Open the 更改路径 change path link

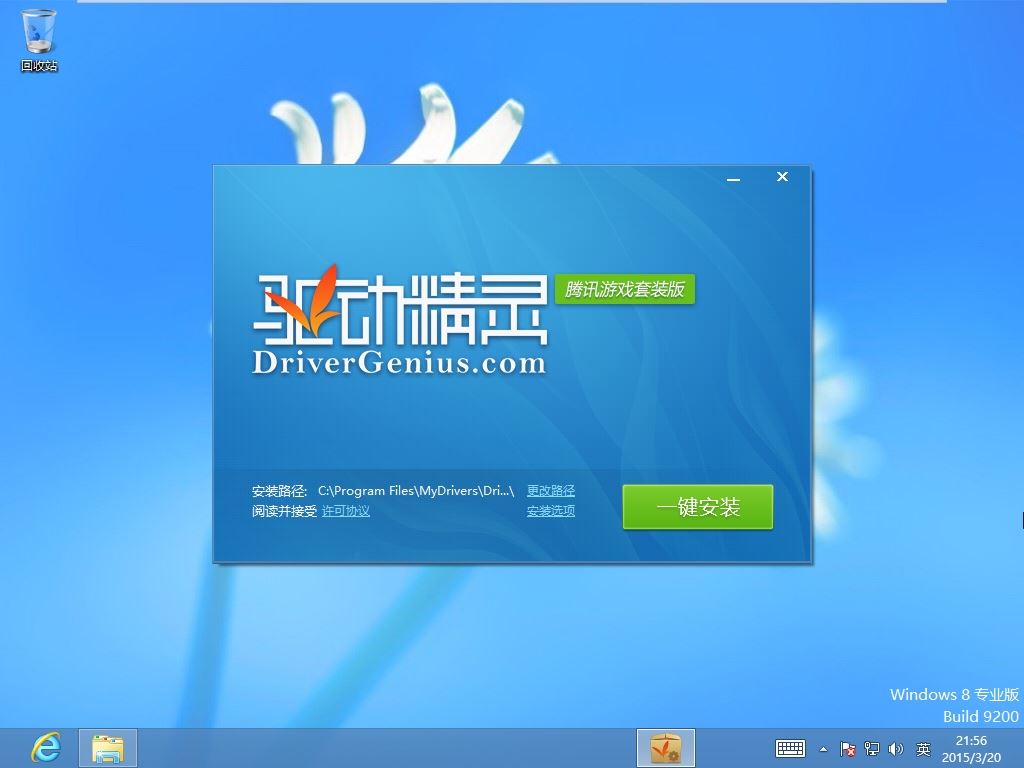point(551,490)
